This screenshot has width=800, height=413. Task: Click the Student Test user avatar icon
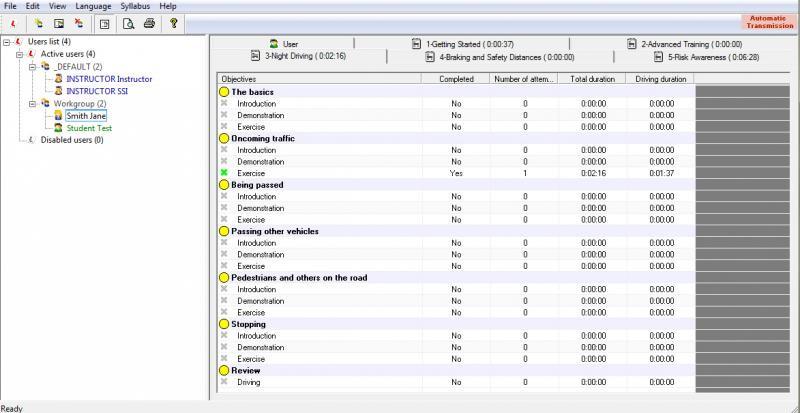point(58,128)
